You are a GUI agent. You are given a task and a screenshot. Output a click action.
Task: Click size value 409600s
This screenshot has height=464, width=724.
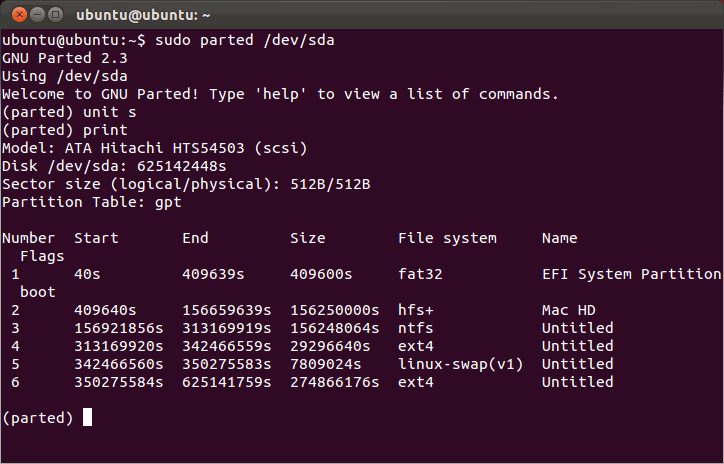pos(321,274)
